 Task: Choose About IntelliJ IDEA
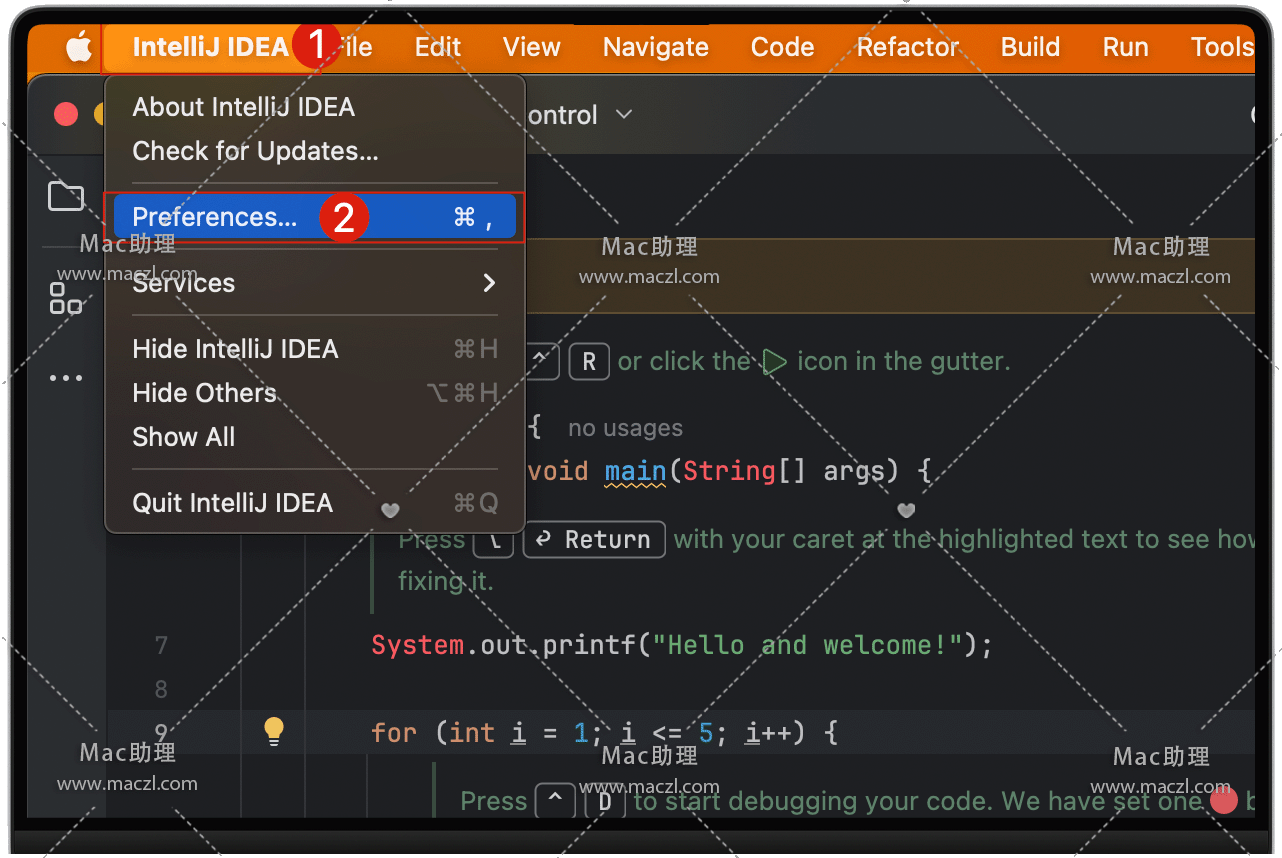pyautogui.click(x=243, y=107)
